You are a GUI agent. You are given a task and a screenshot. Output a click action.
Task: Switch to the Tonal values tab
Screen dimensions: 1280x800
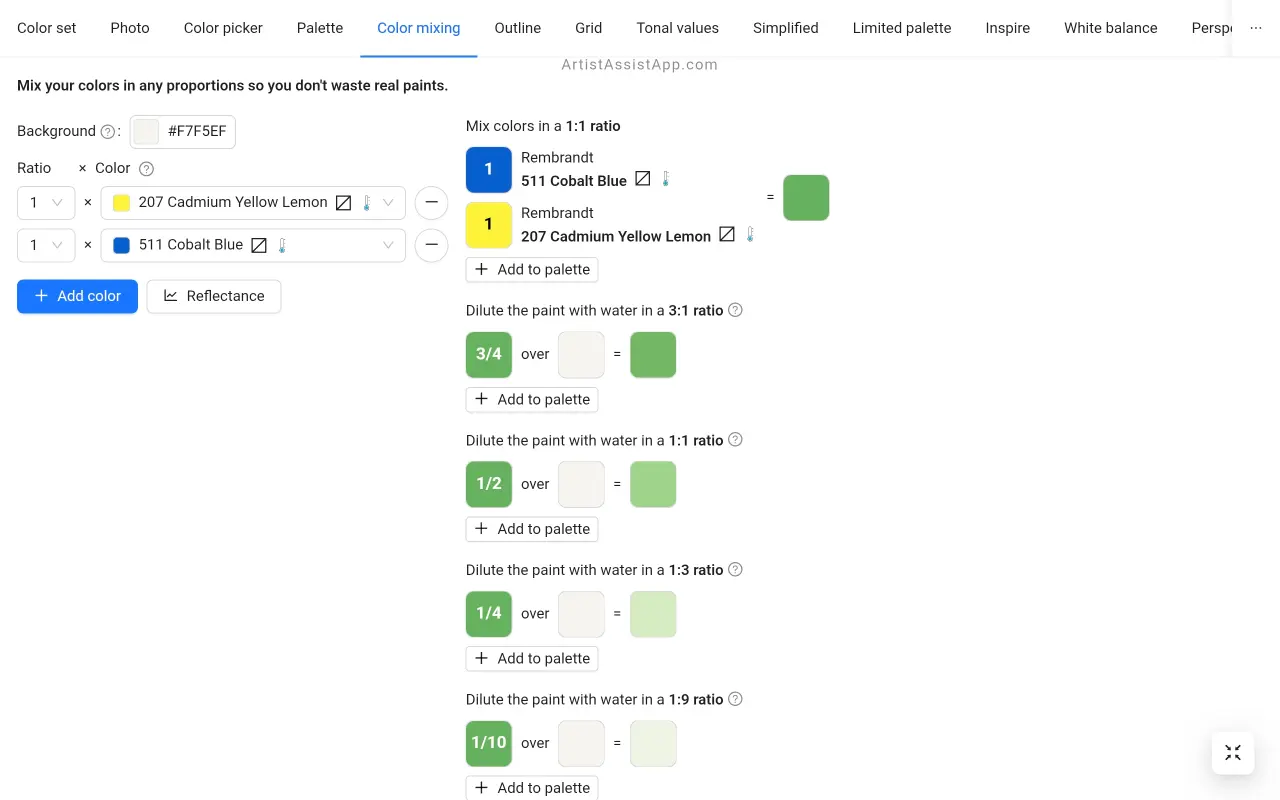click(x=677, y=28)
